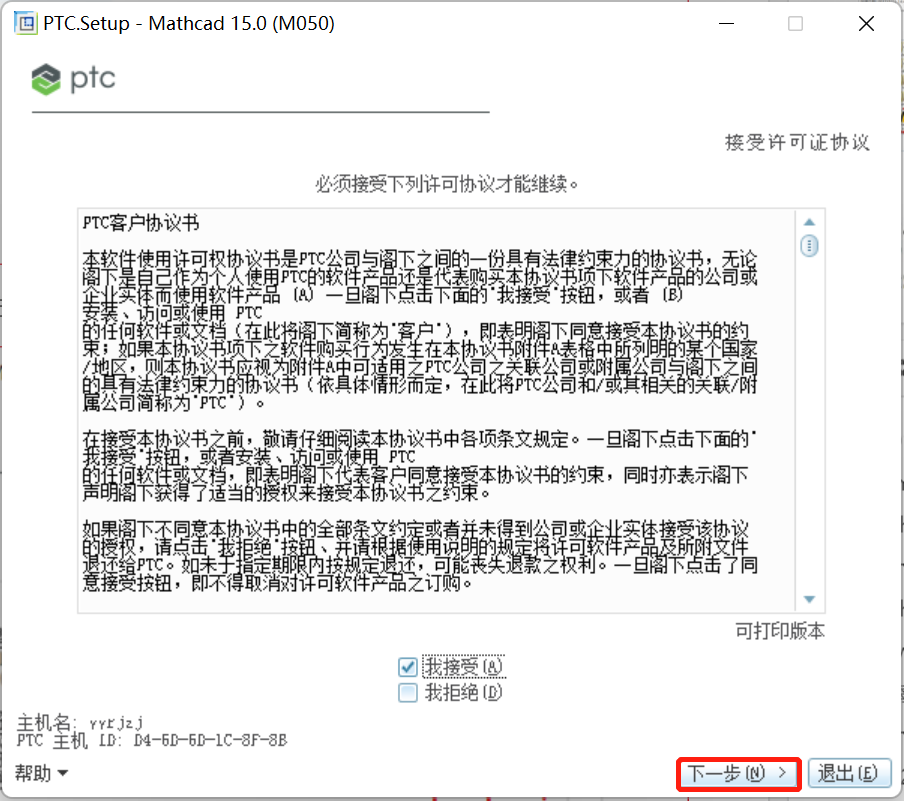904x801 pixels.
Task: Open the 可打印版本 link
Action: 779,631
